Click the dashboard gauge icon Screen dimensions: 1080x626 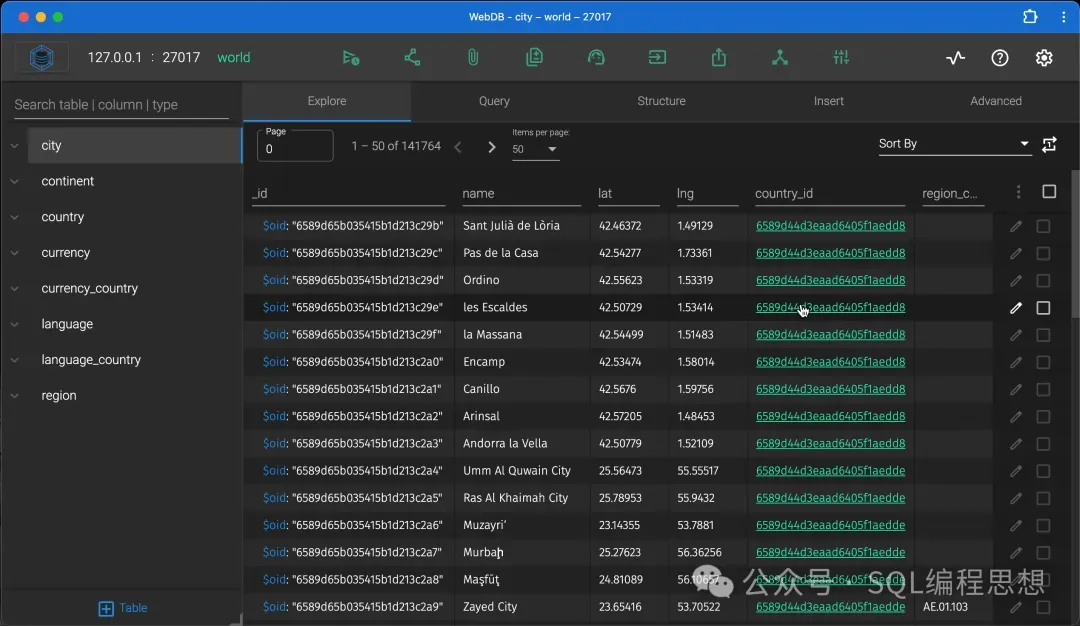596,57
